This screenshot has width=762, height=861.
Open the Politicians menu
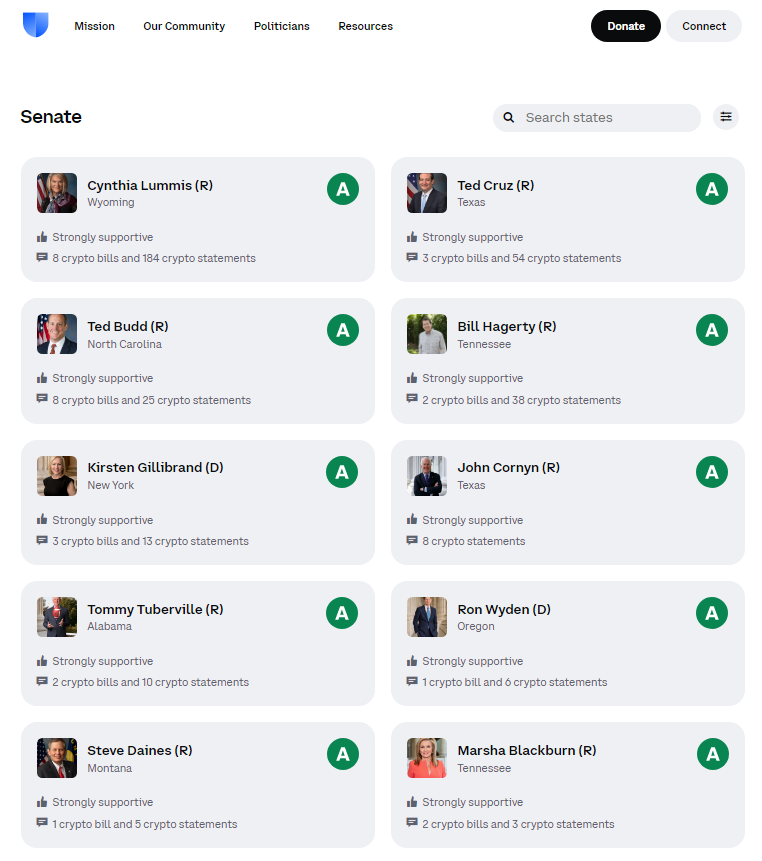coord(281,26)
